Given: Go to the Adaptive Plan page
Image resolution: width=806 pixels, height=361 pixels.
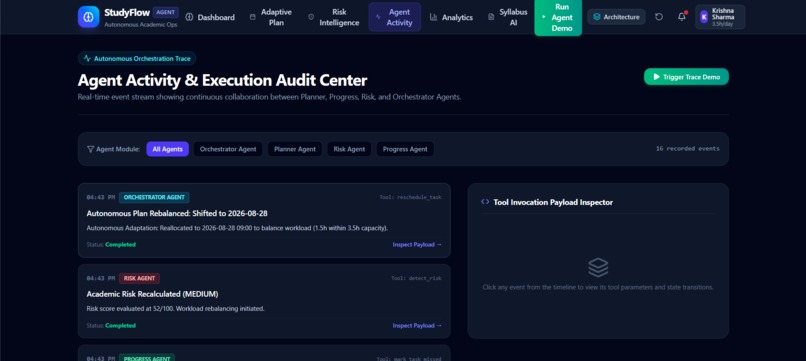Looking at the screenshot, I should click(271, 17).
